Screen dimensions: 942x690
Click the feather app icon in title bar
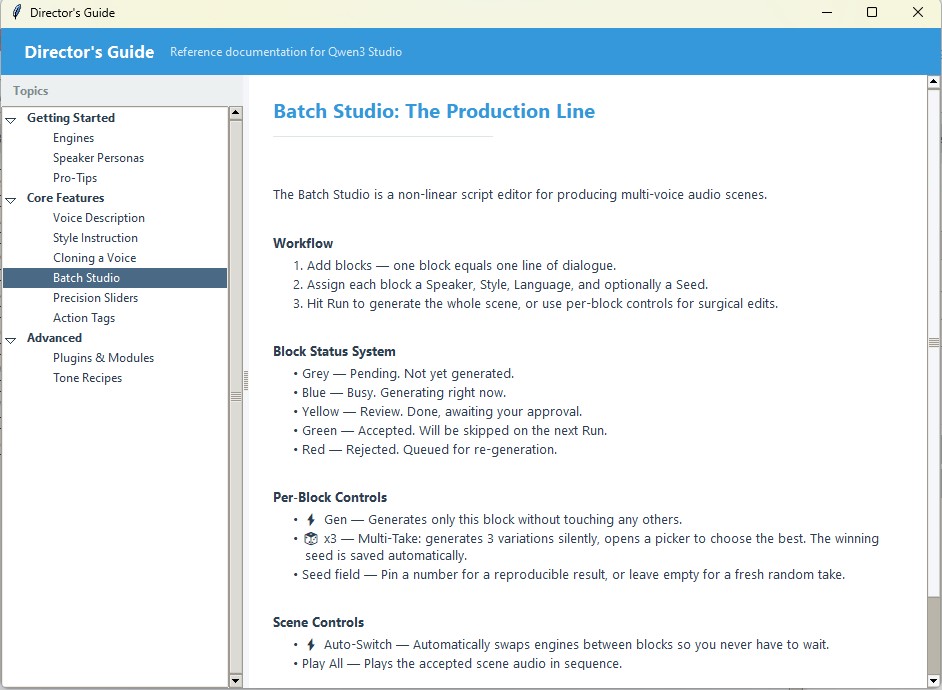coord(16,13)
